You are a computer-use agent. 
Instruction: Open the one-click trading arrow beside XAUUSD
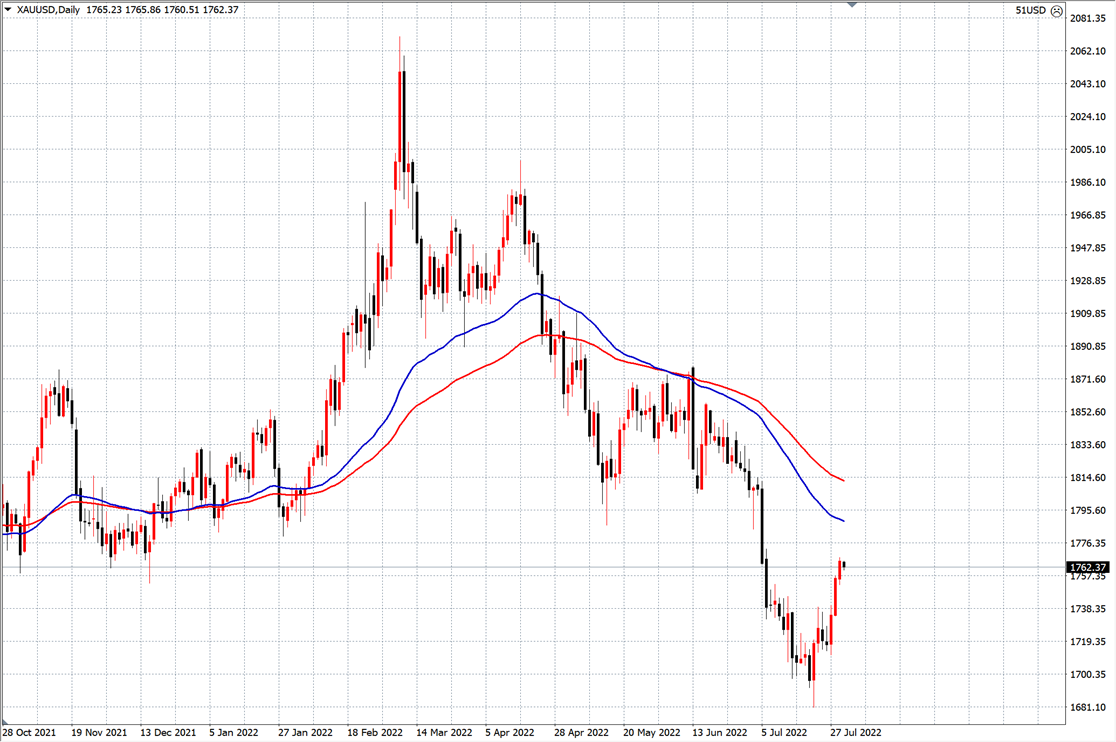click(8, 10)
